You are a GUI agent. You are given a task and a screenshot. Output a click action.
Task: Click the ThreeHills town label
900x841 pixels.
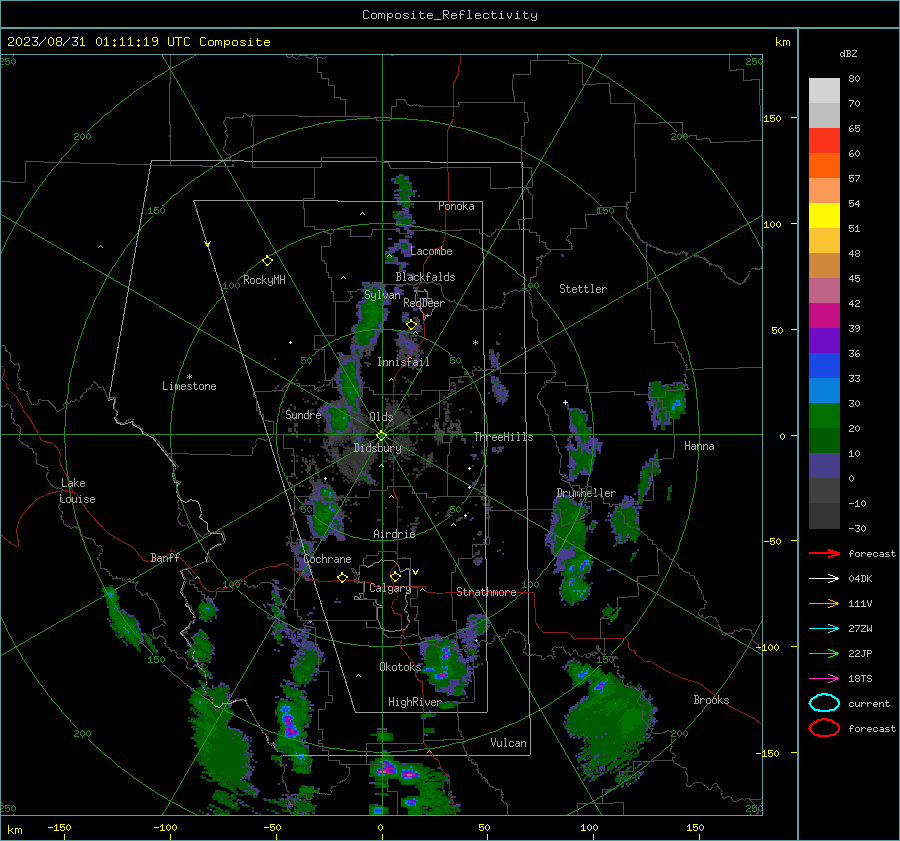pyautogui.click(x=503, y=437)
